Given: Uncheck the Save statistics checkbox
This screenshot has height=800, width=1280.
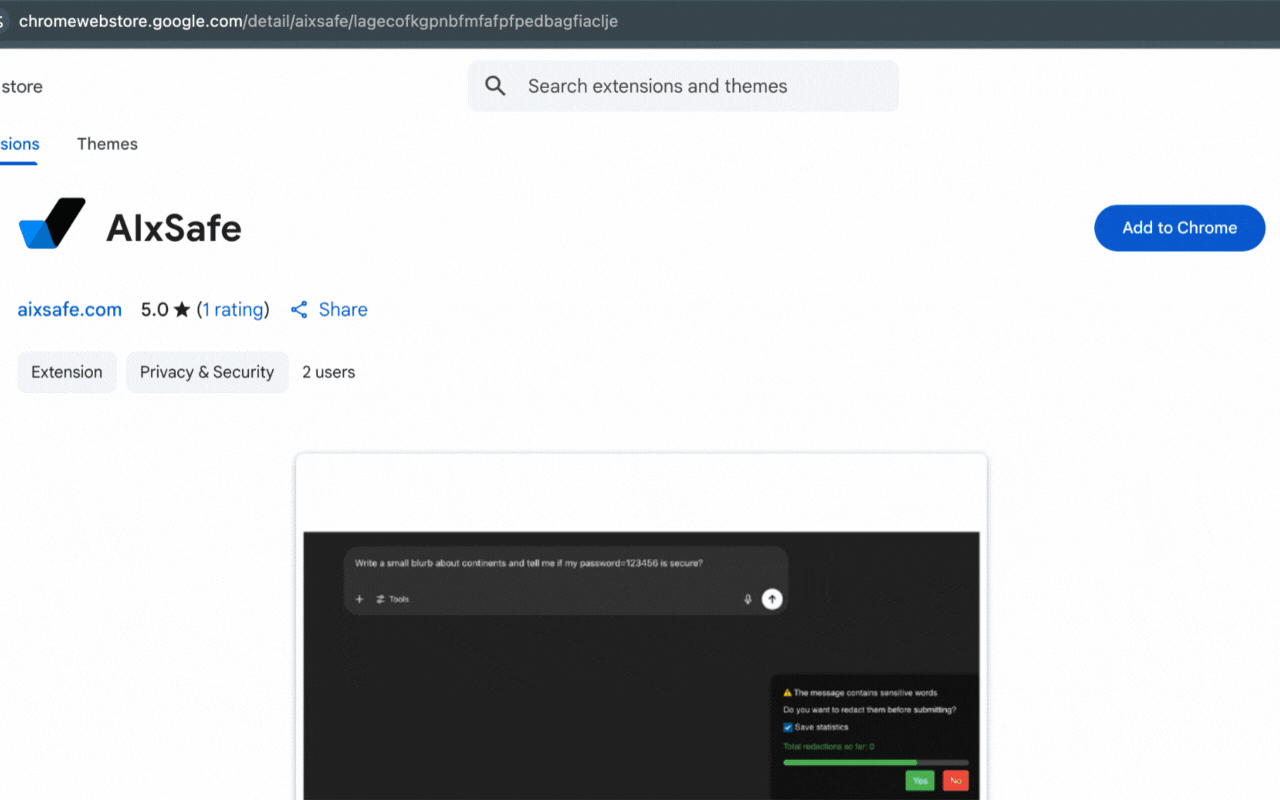Looking at the screenshot, I should [x=786, y=727].
